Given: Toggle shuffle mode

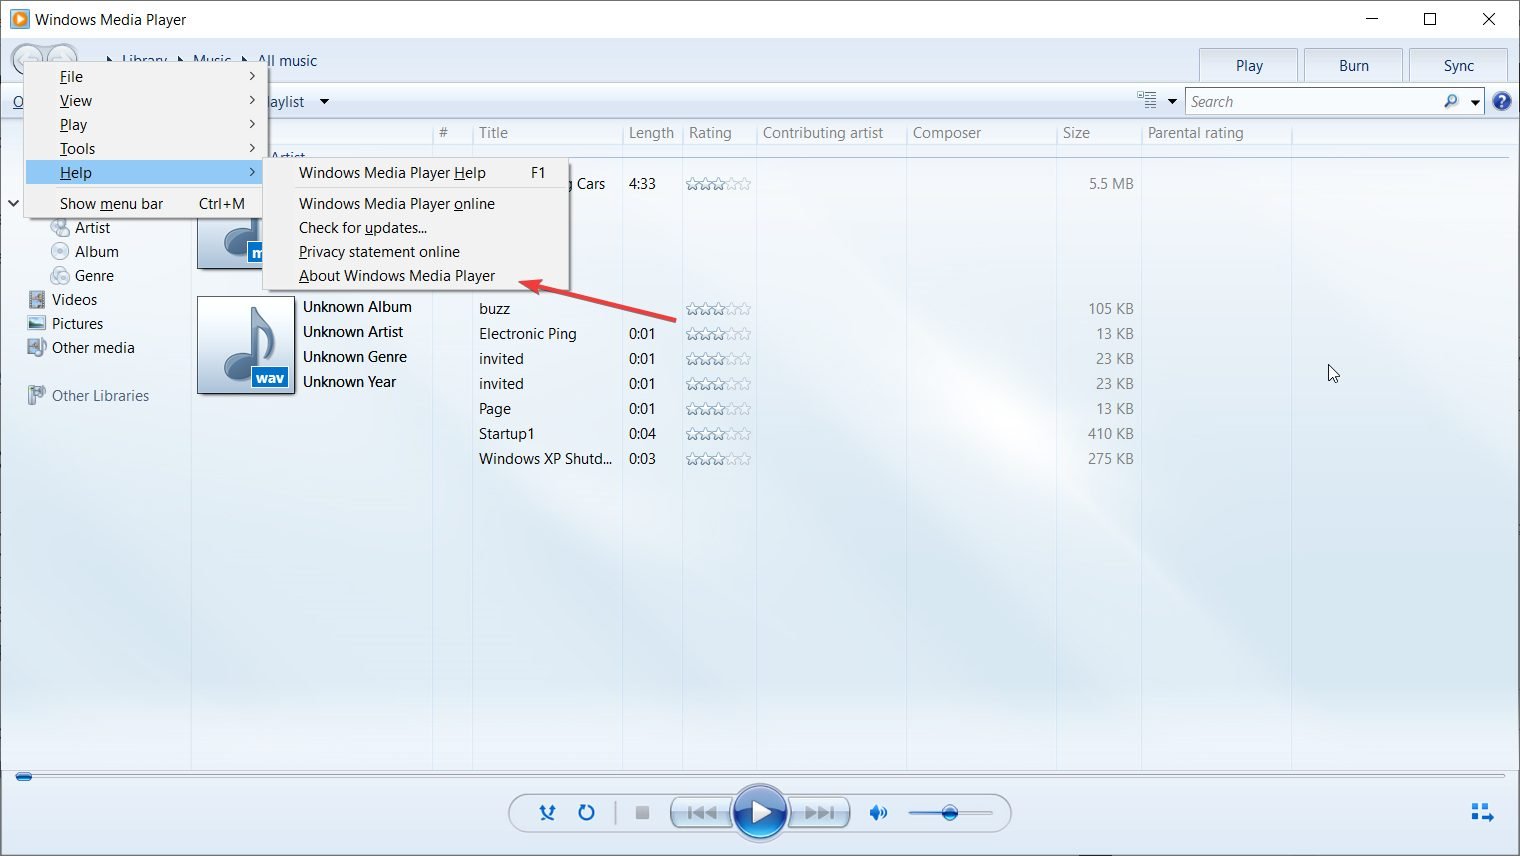Looking at the screenshot, I should click(x=547, y=813).
